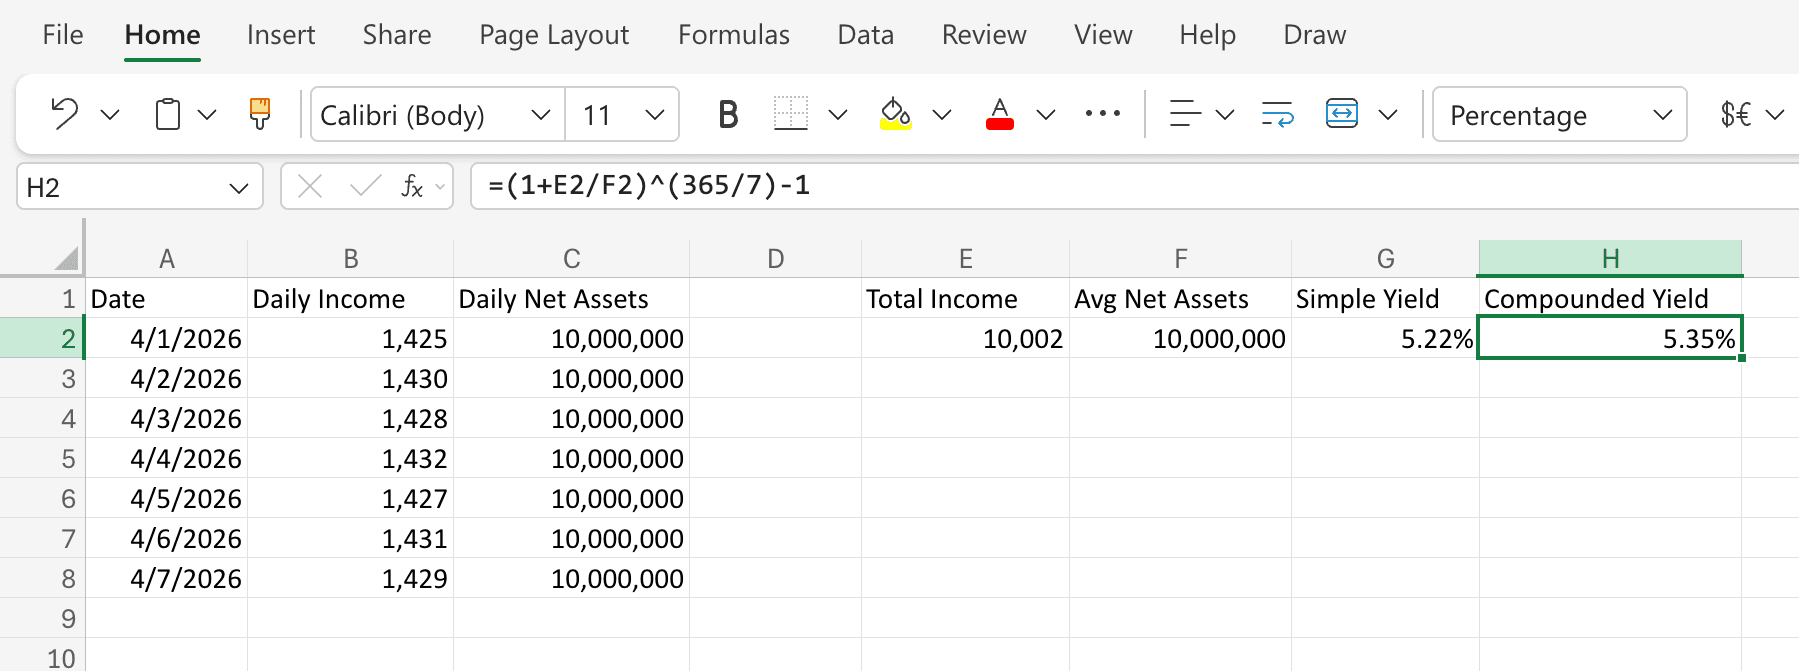
Task: Click the Select All corner triangle
Action: pyautogui.click(x=66, y=259)
